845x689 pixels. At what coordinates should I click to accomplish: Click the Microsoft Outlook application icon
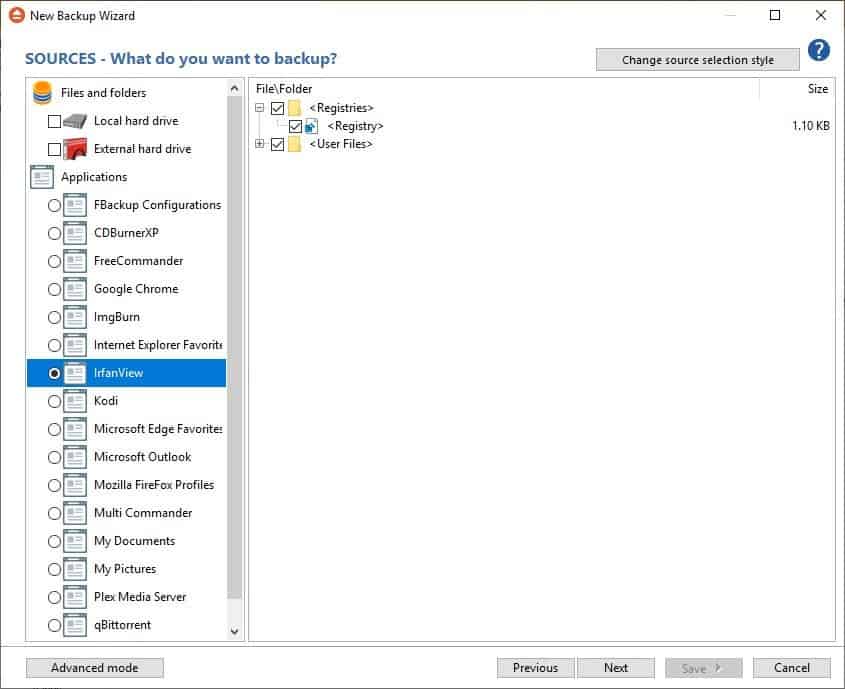tap(75, 457)
